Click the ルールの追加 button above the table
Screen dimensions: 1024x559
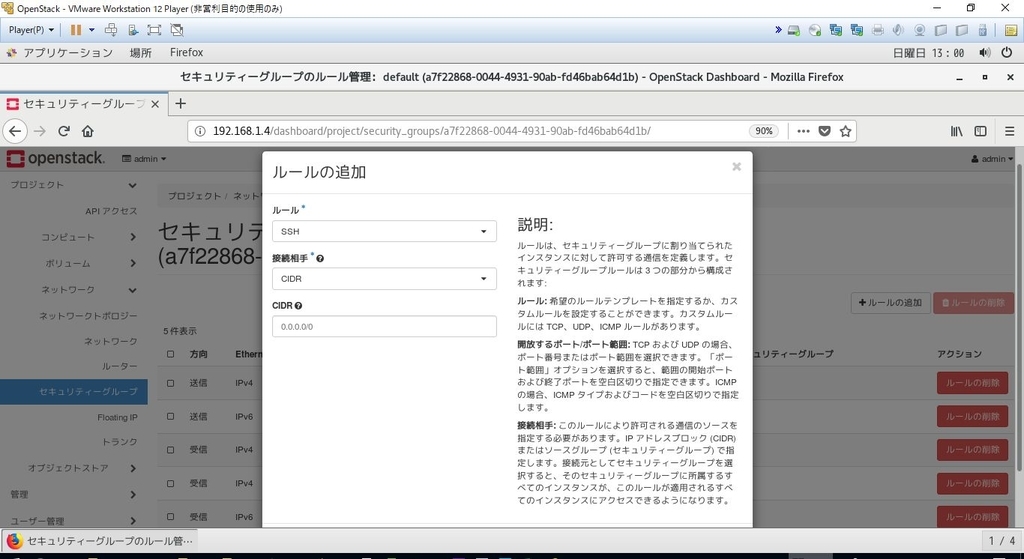(890, 302)
